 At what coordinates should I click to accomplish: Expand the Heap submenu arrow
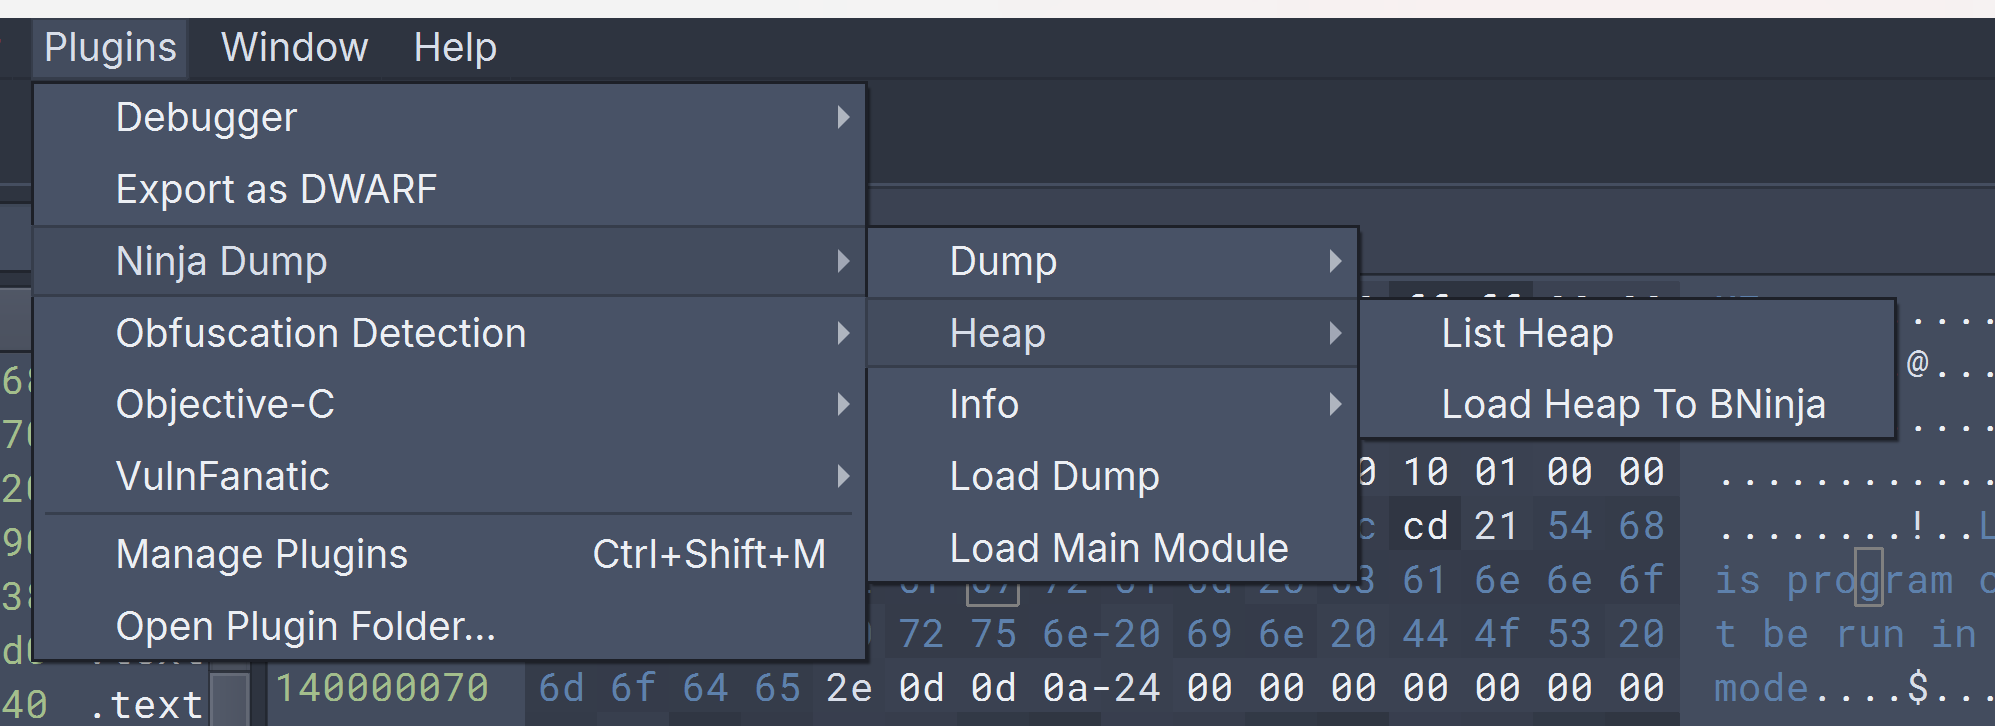click(1335, 333)
